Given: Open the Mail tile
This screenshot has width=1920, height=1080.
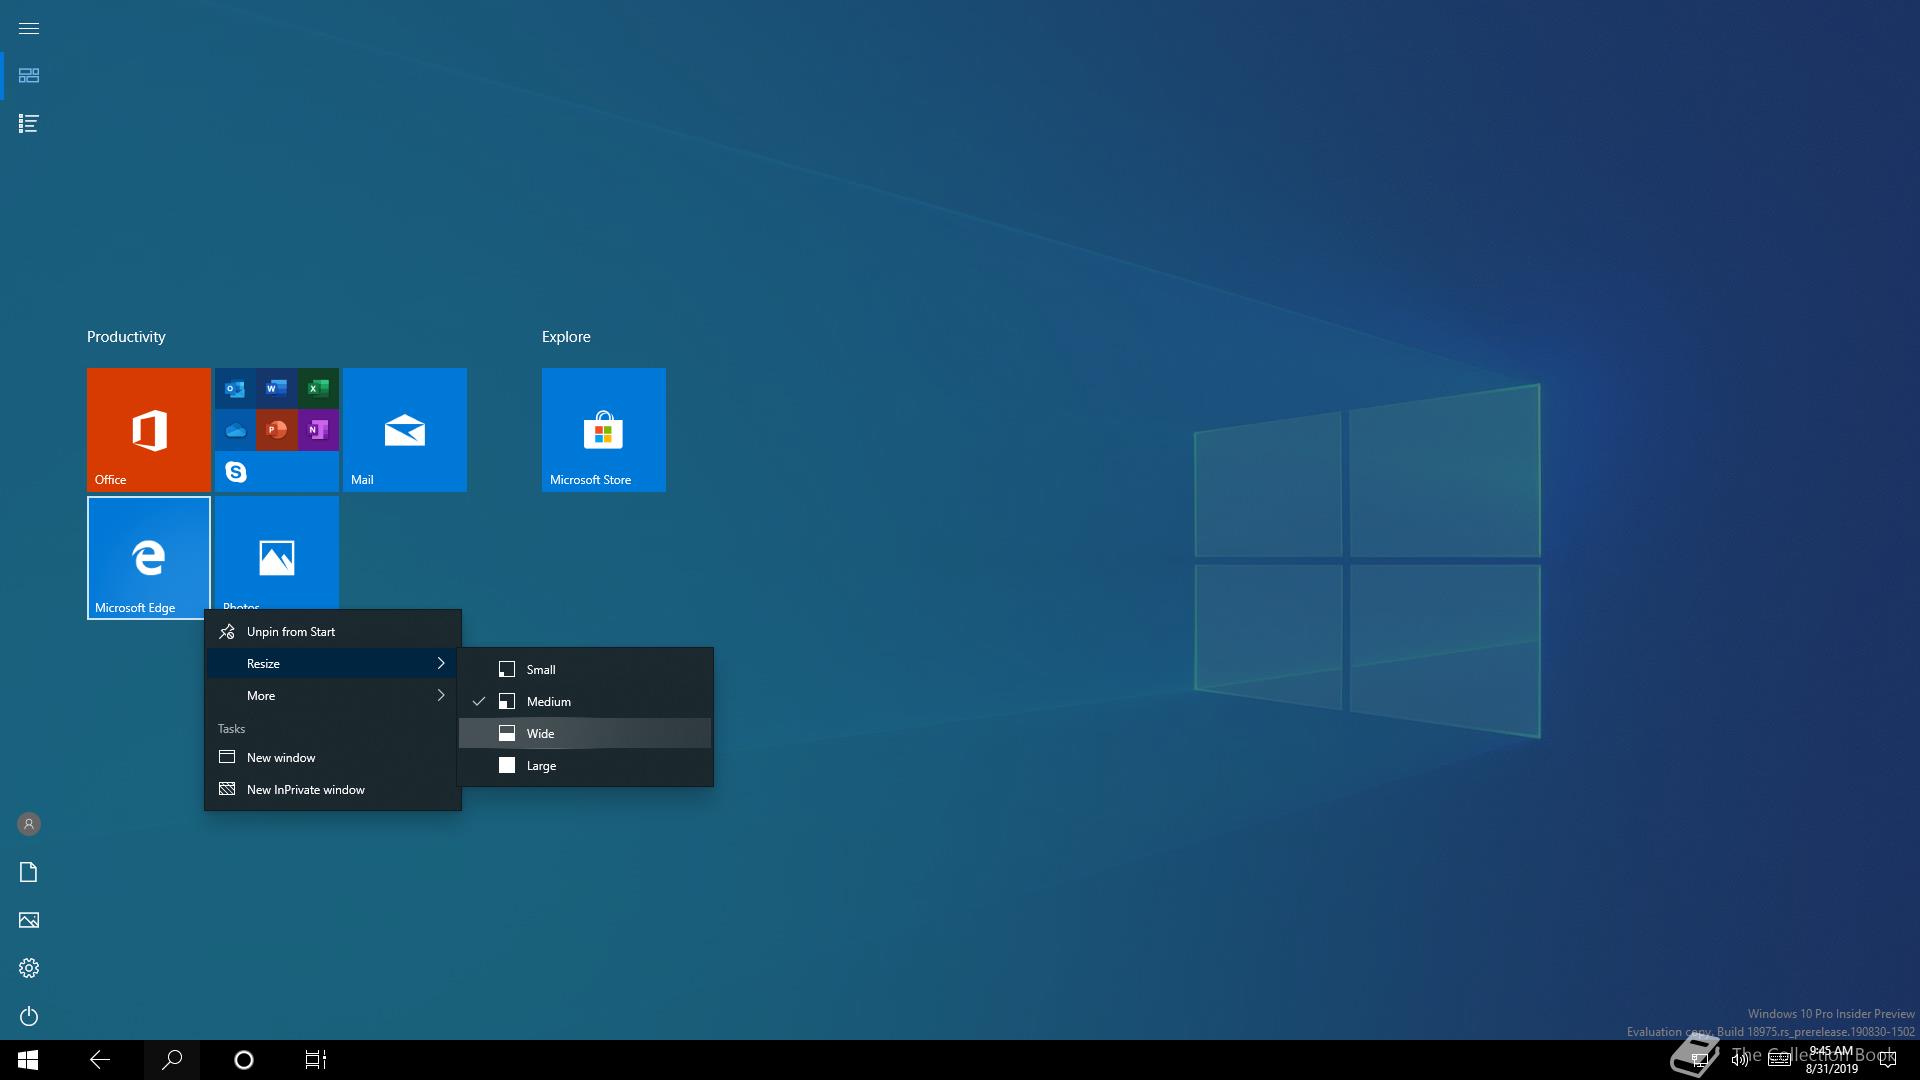Looking at the screenshot, I should click(405, 430).
